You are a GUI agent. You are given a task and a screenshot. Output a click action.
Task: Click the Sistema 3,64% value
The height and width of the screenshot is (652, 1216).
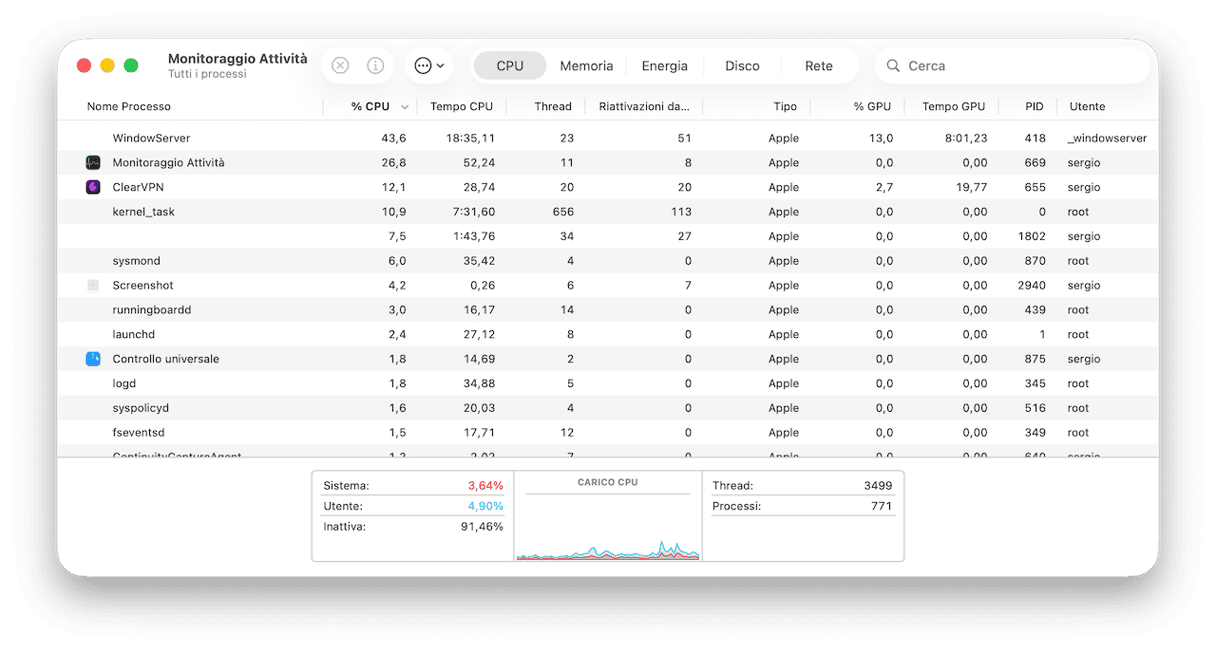(x=486, y=485)
